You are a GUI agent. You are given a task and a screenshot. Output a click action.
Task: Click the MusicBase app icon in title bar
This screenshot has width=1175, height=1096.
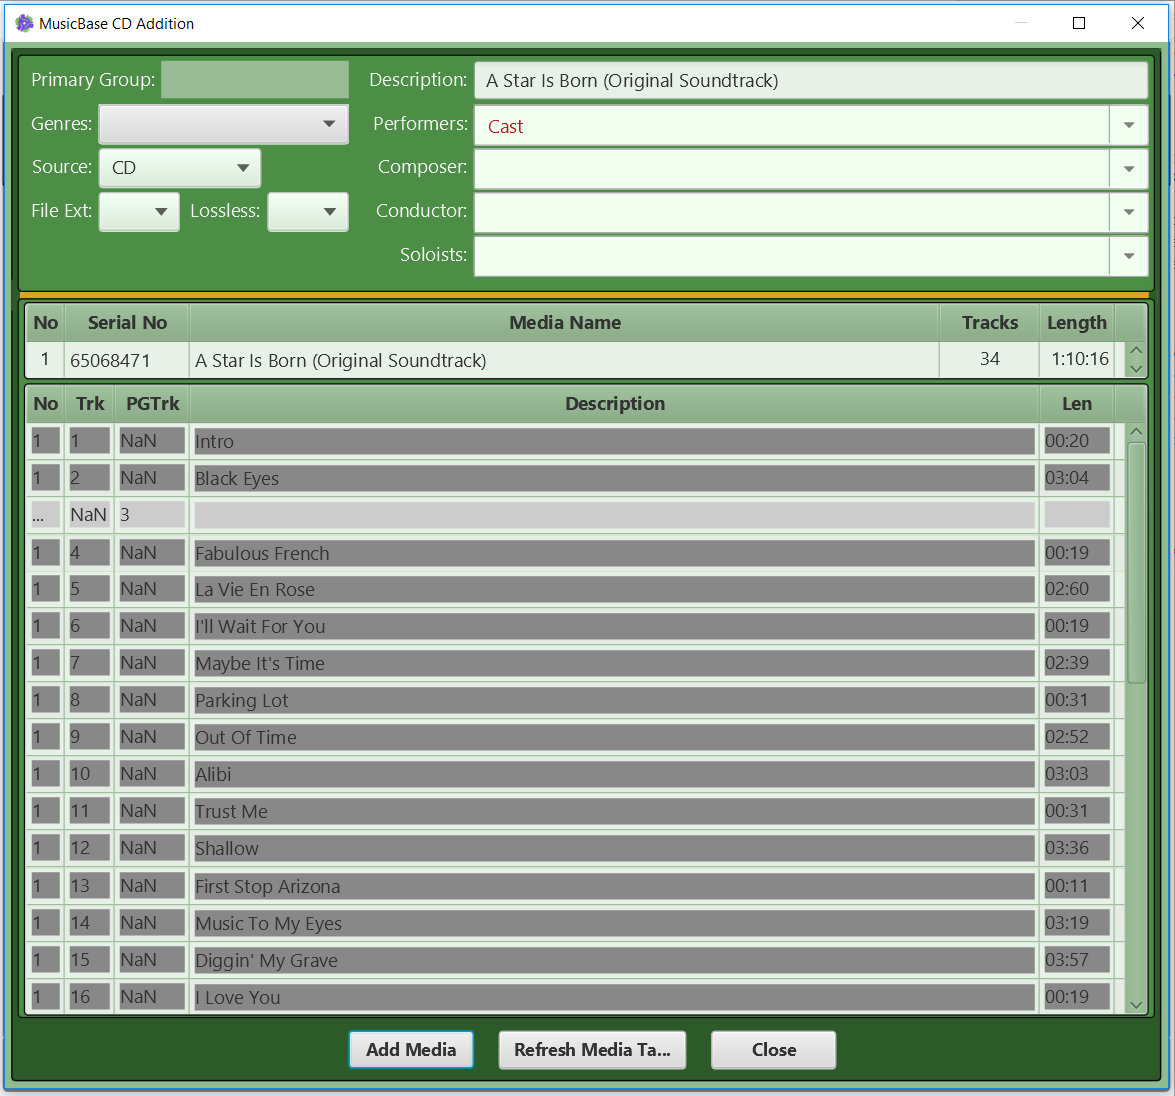click(x=24, y=23)
